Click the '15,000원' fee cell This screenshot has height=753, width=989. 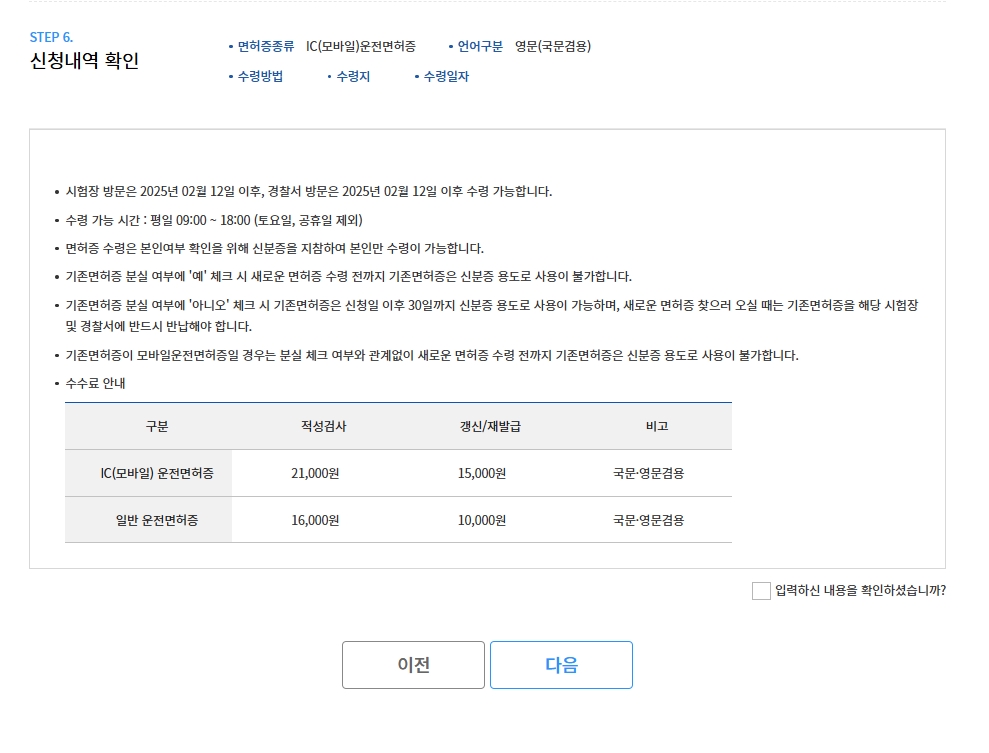point(481,473)
